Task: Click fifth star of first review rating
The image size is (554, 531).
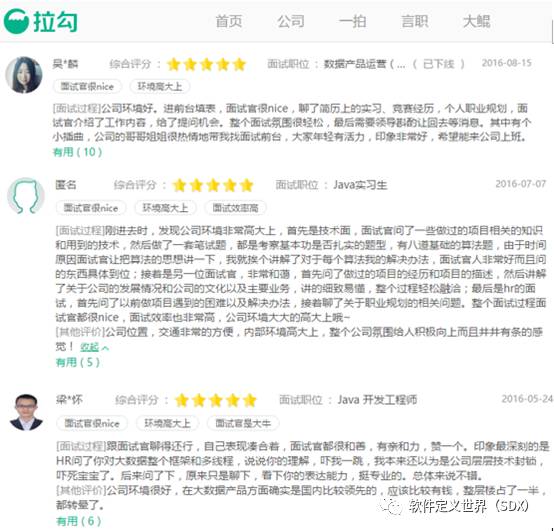Action: (x=240, y=64)
